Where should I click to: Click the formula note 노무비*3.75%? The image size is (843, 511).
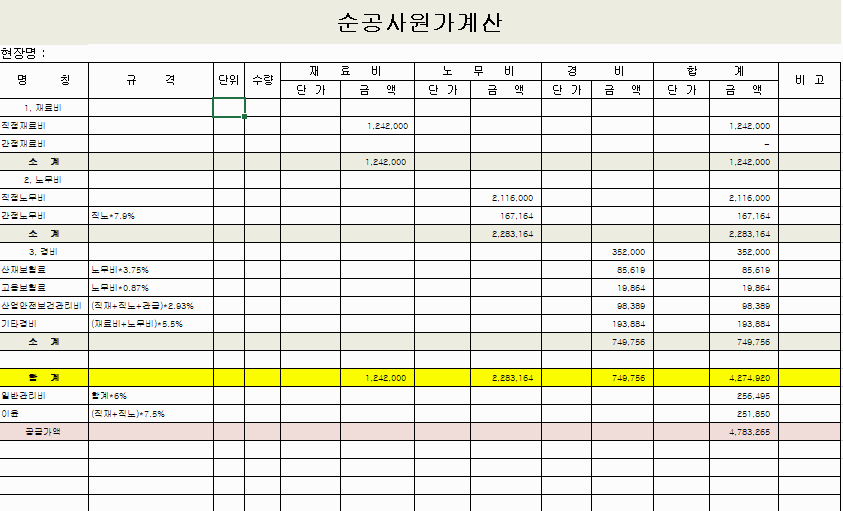120,270
